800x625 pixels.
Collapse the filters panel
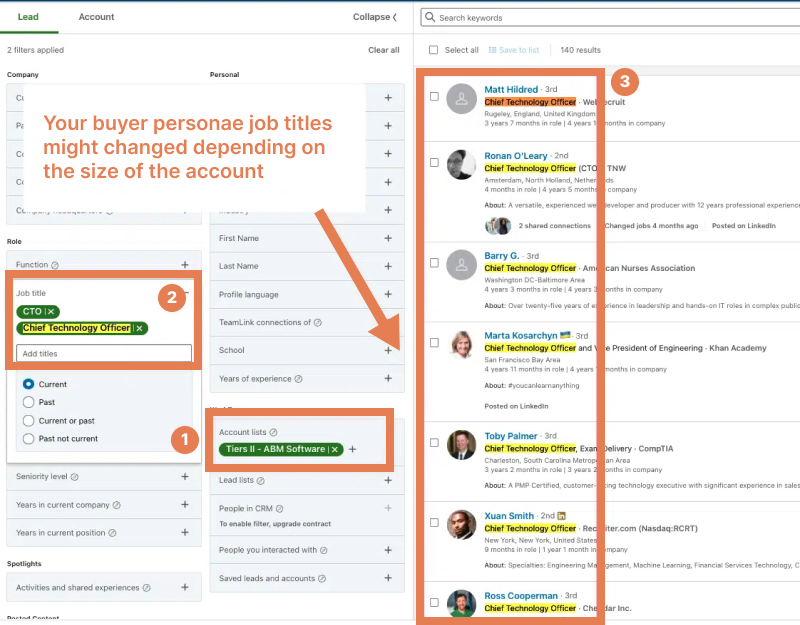point(374,17)
